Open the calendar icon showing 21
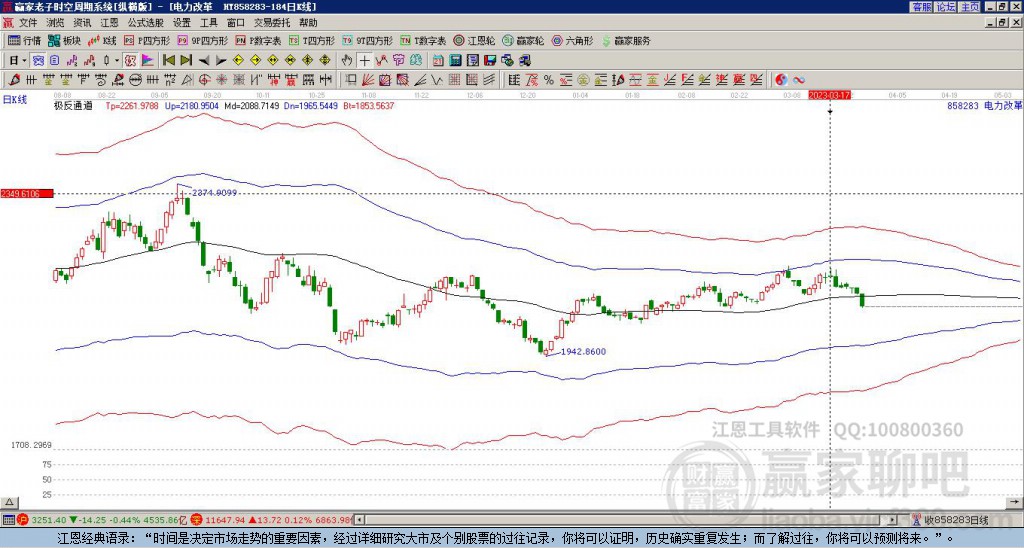The image size is (1024, 548). pos(438,61)
